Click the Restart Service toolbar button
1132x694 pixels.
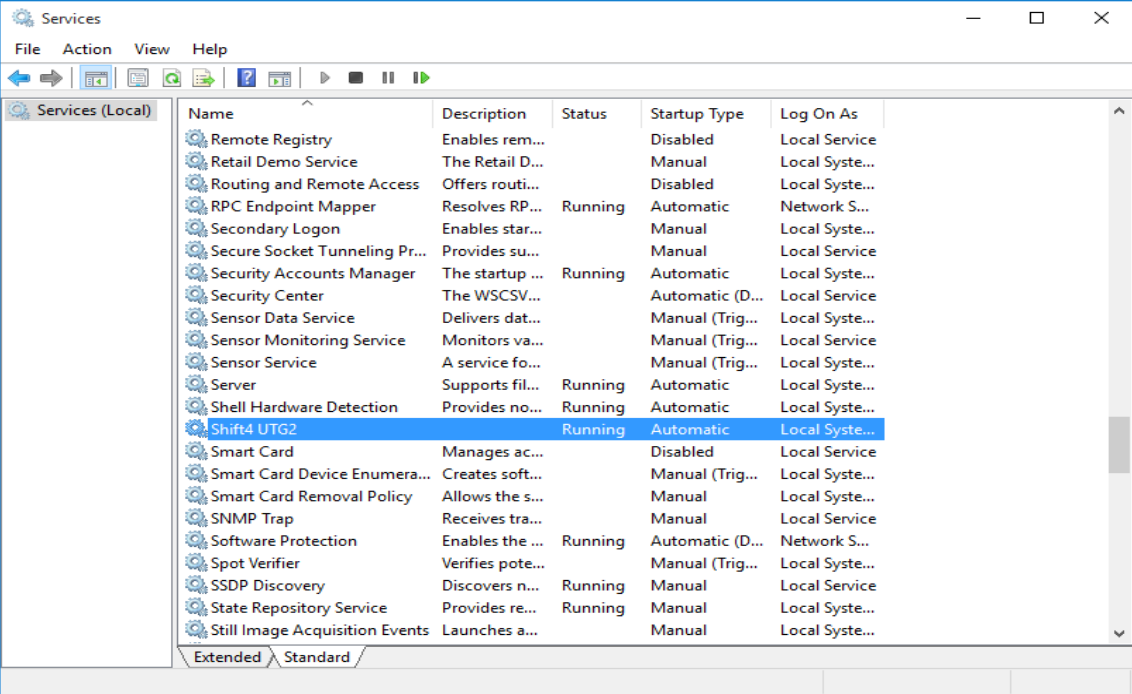click(421, 78)
